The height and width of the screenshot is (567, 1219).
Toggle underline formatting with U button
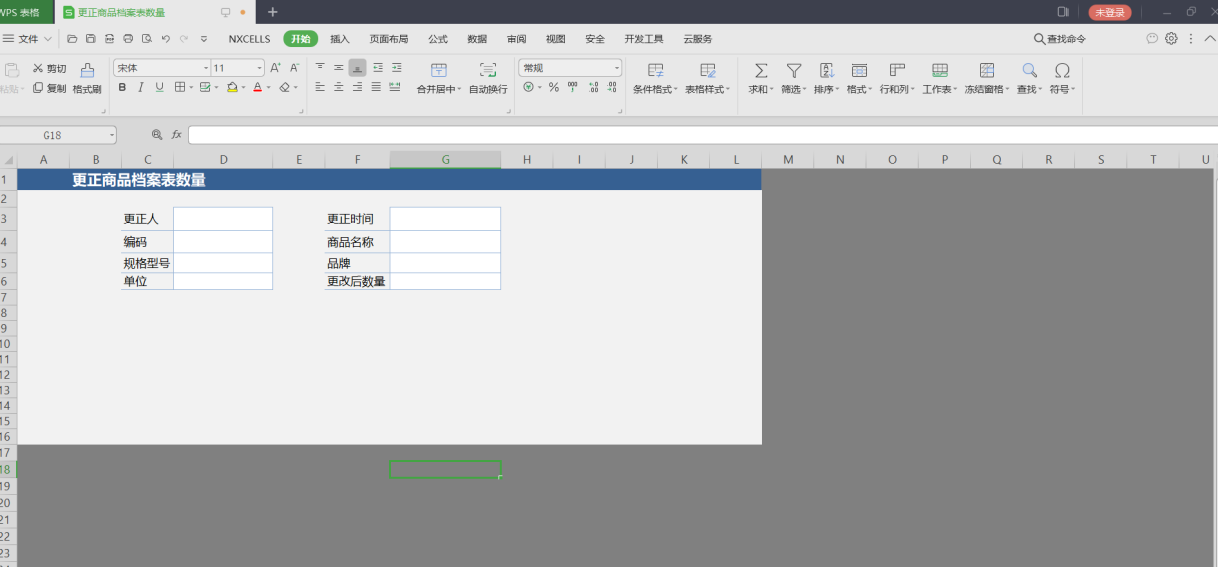159,88
